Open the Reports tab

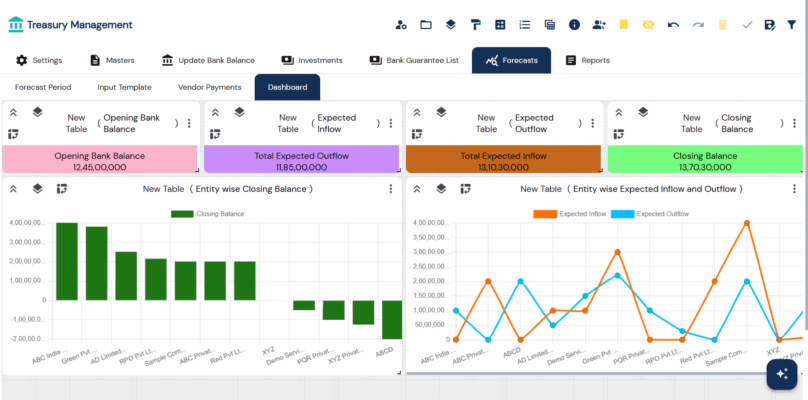pos(587,60)
